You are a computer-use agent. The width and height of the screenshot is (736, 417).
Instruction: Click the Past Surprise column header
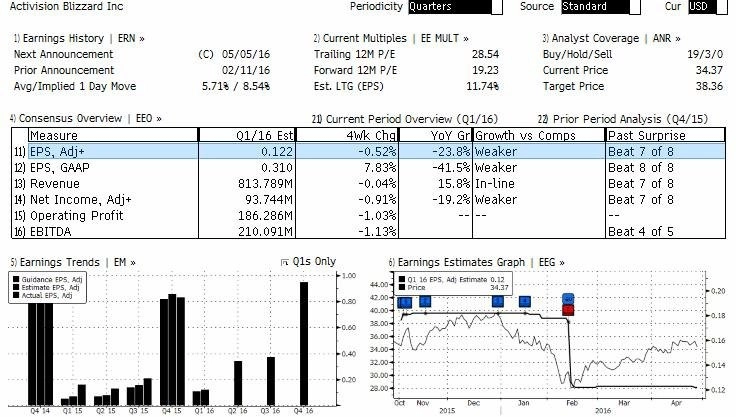pyautogui.click(x=666, y=135)
